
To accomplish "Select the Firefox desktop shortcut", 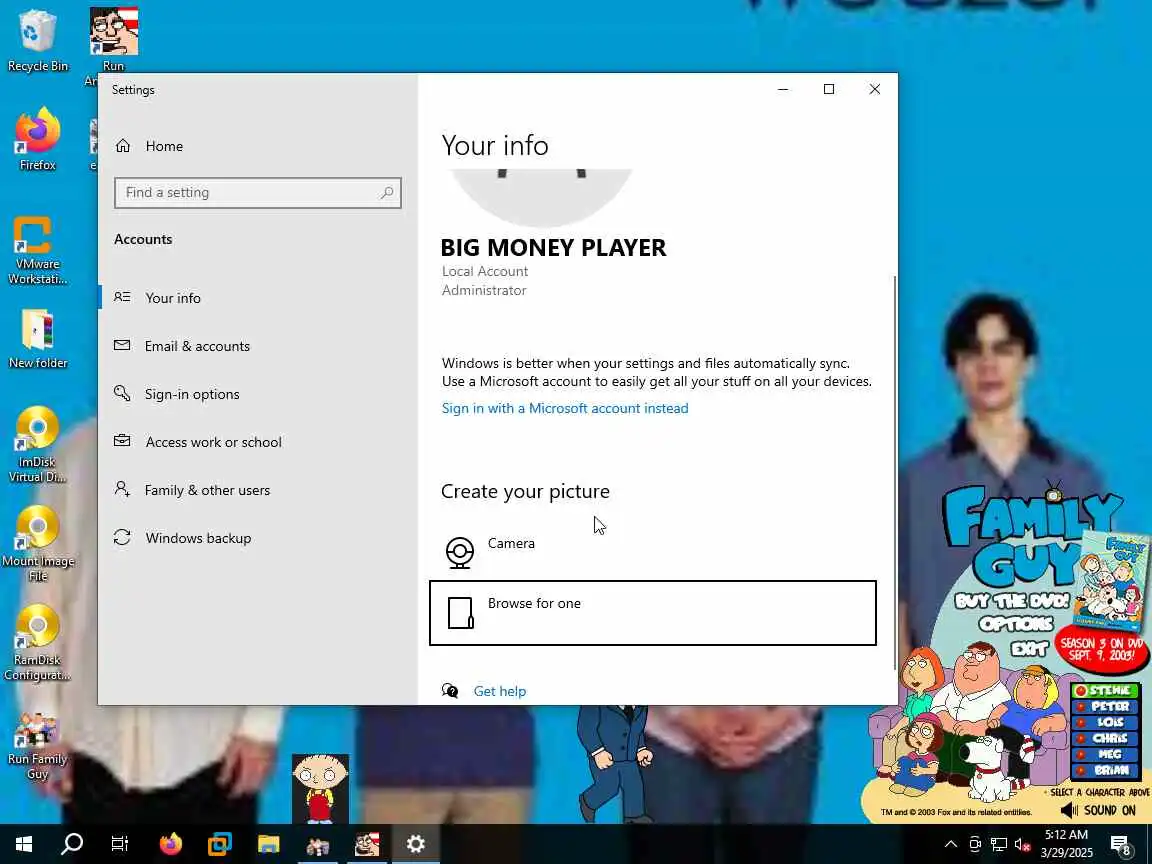I will click(37, 139).
